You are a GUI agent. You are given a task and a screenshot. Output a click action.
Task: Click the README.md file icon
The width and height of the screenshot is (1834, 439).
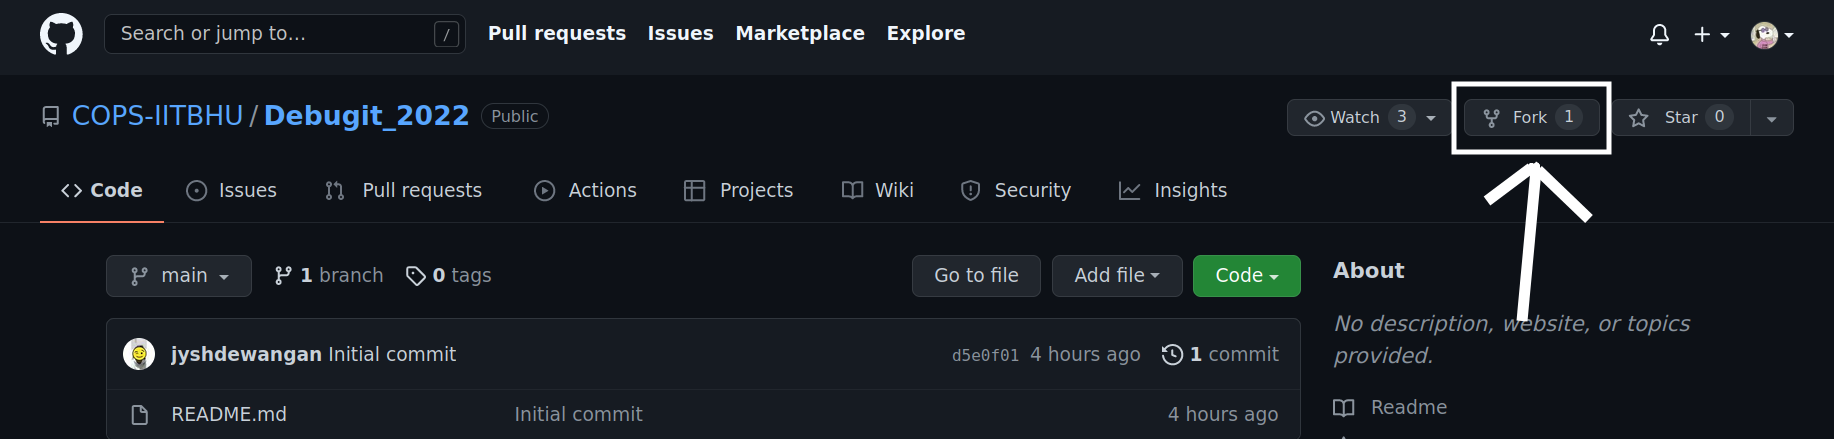[x=140, y=415]
